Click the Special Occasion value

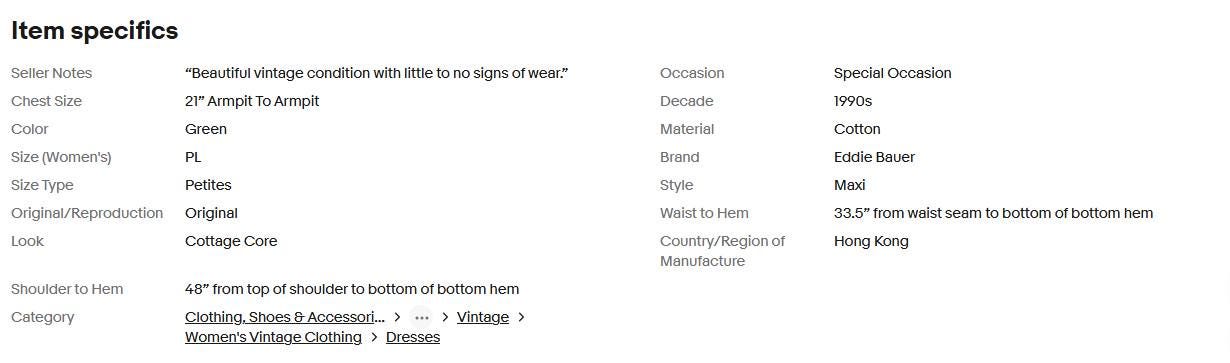tap(893, 73)
